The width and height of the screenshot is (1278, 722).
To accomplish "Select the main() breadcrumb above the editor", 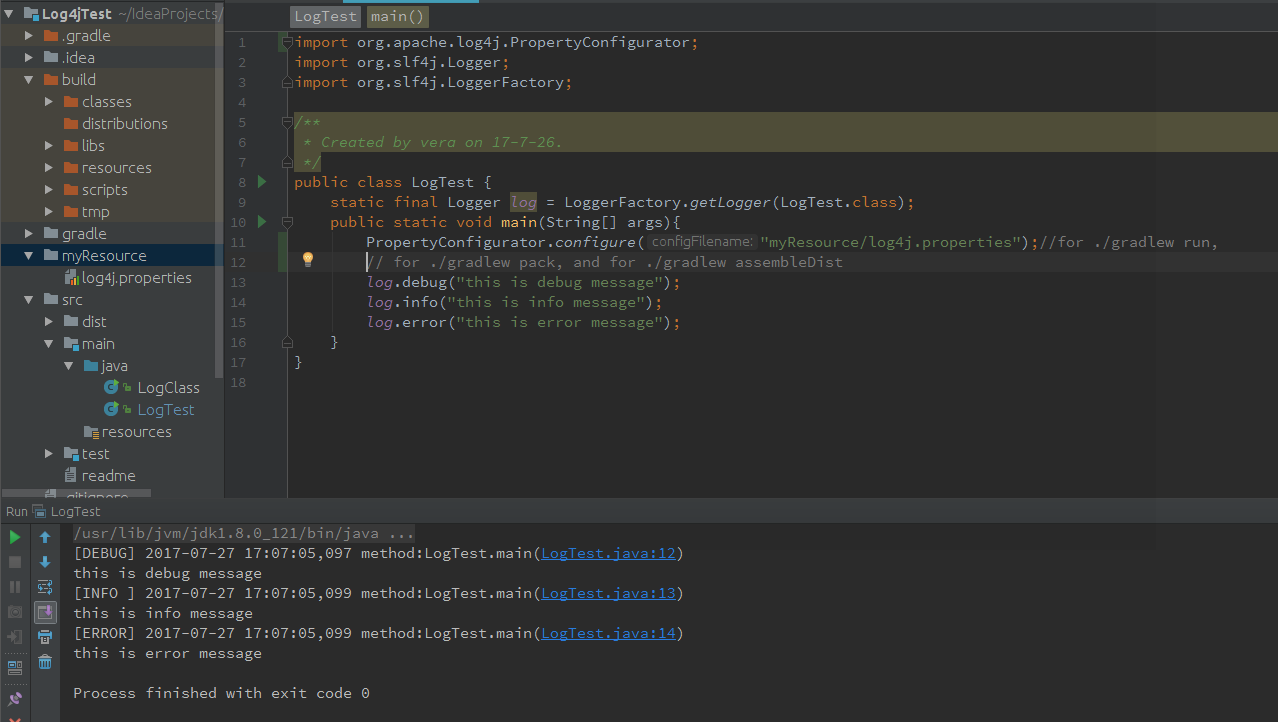I will pos(397,17).
